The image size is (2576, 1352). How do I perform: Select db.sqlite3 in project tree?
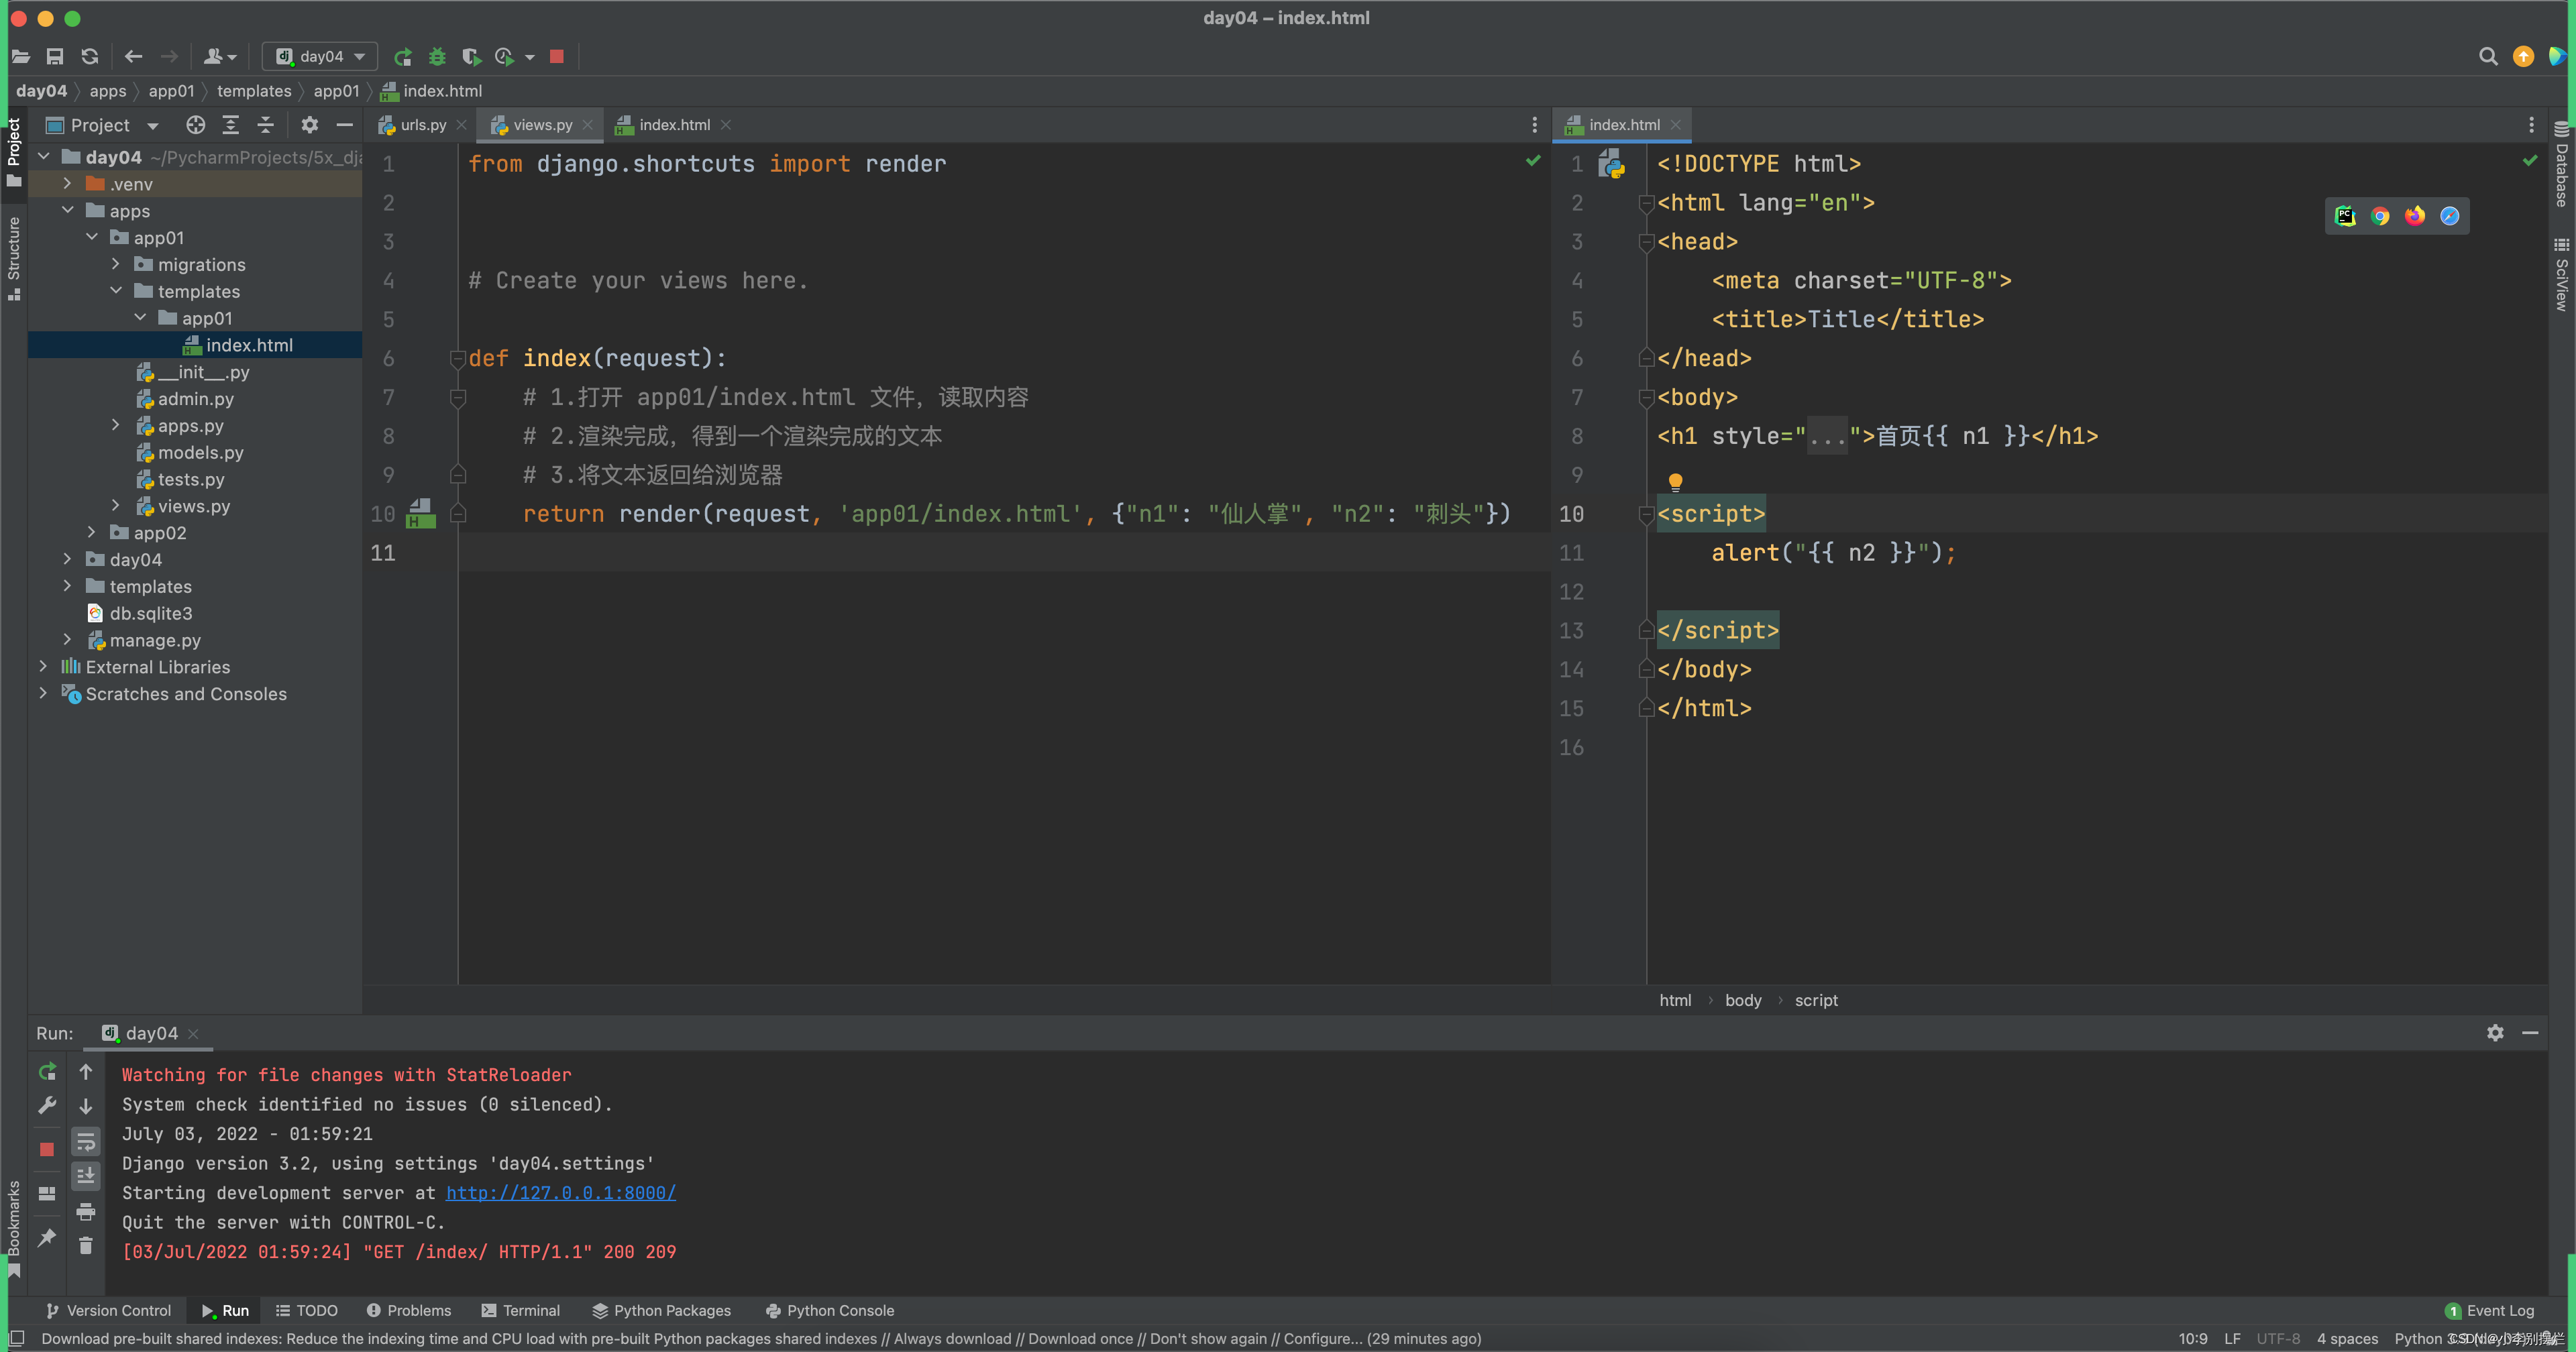click(x=150, y=613)
